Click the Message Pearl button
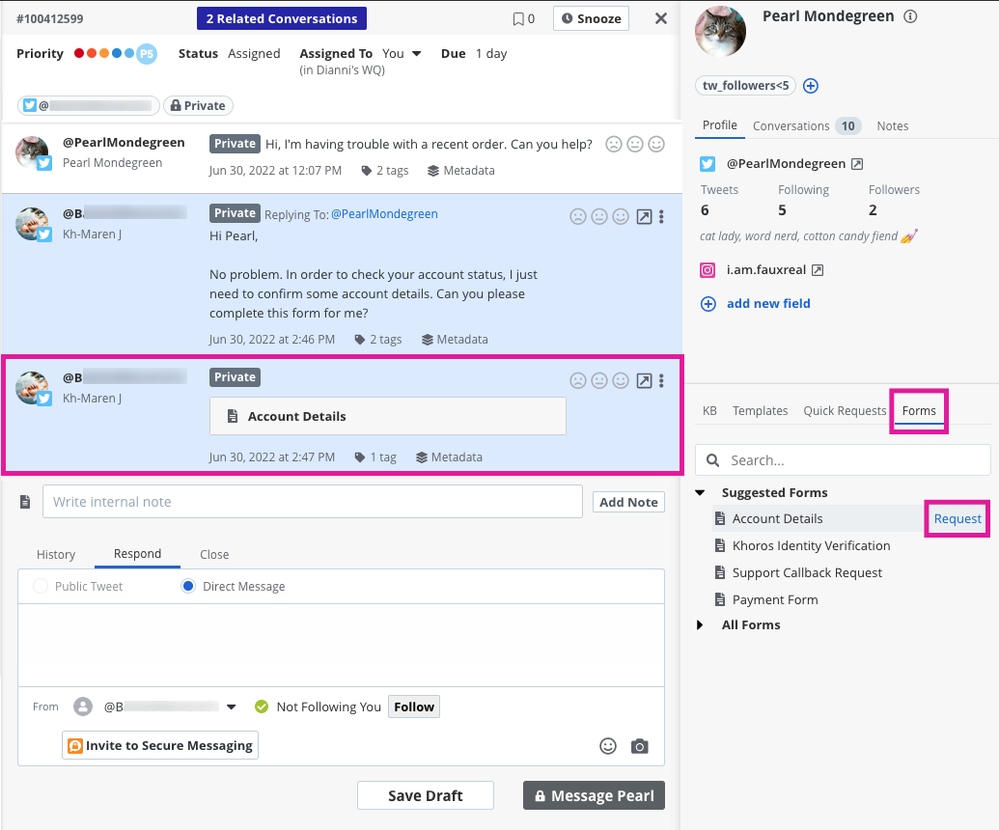Screen dimensions: 999x830 594,796
